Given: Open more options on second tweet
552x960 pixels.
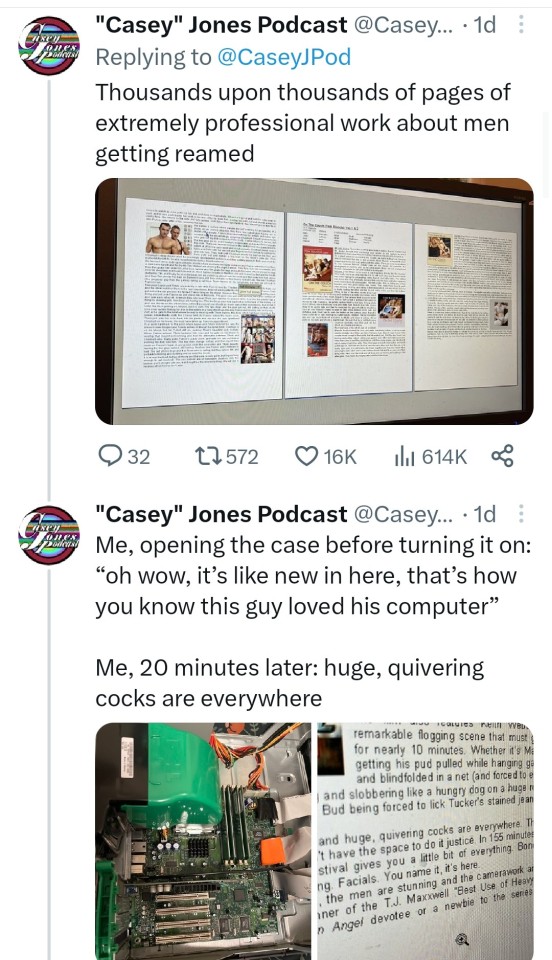Looking at the screenshot, I should (x=521, y=513).
